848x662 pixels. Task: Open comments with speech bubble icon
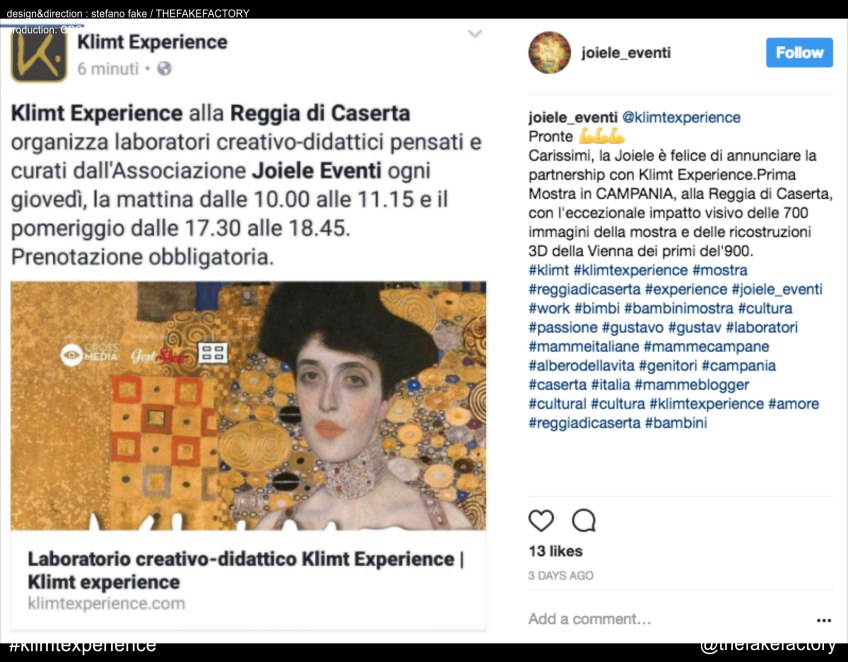[584, 520]
